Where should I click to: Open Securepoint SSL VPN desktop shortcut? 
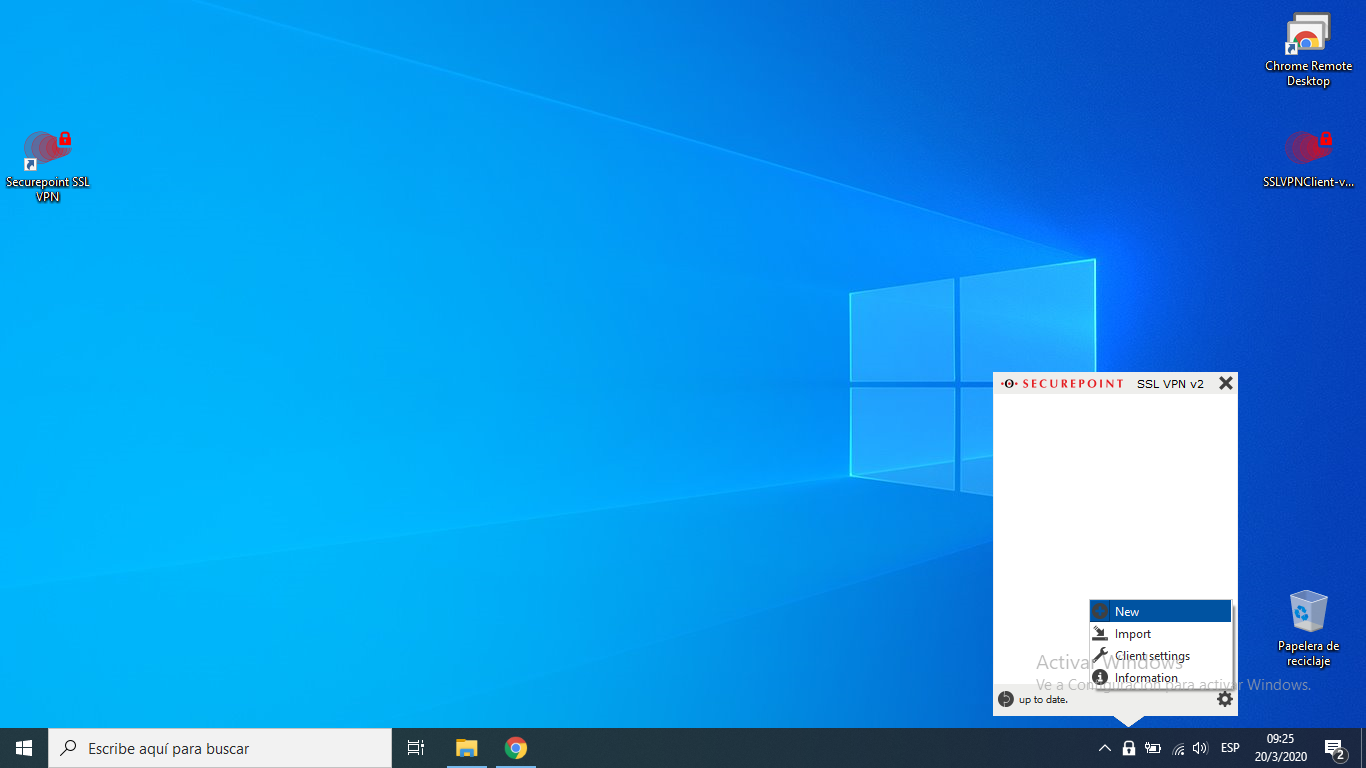pyautogui.click(x=47, y=166)
